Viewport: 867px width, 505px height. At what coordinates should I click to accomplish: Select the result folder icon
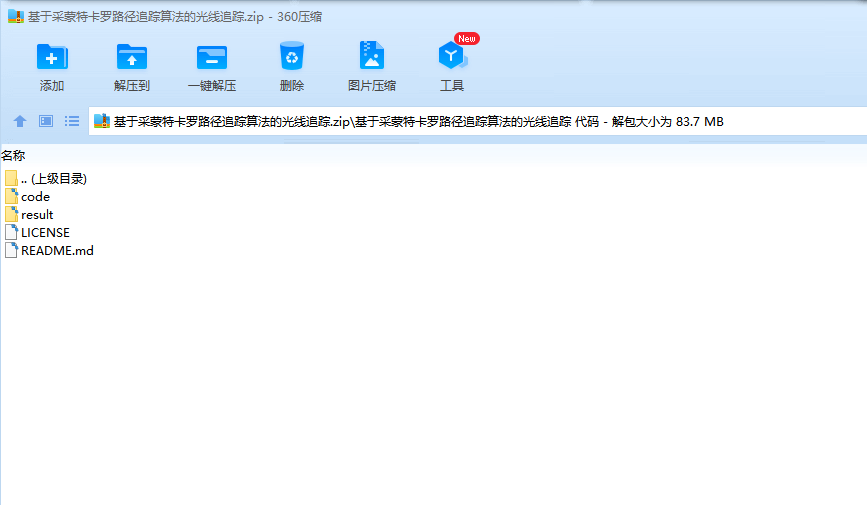click(11, 214)
